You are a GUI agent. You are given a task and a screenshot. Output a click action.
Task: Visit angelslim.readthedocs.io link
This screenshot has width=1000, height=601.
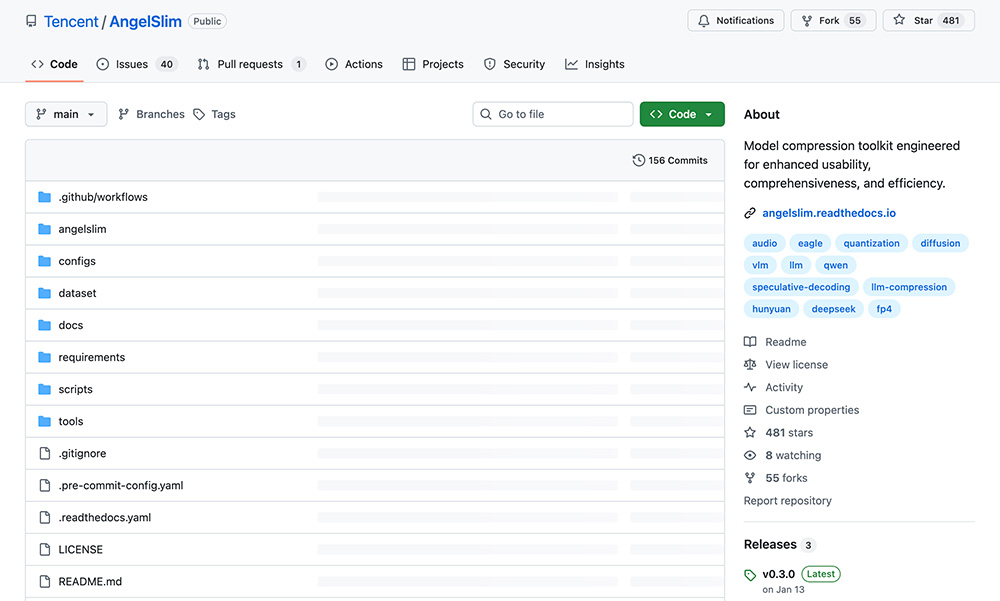pos(828,213)
